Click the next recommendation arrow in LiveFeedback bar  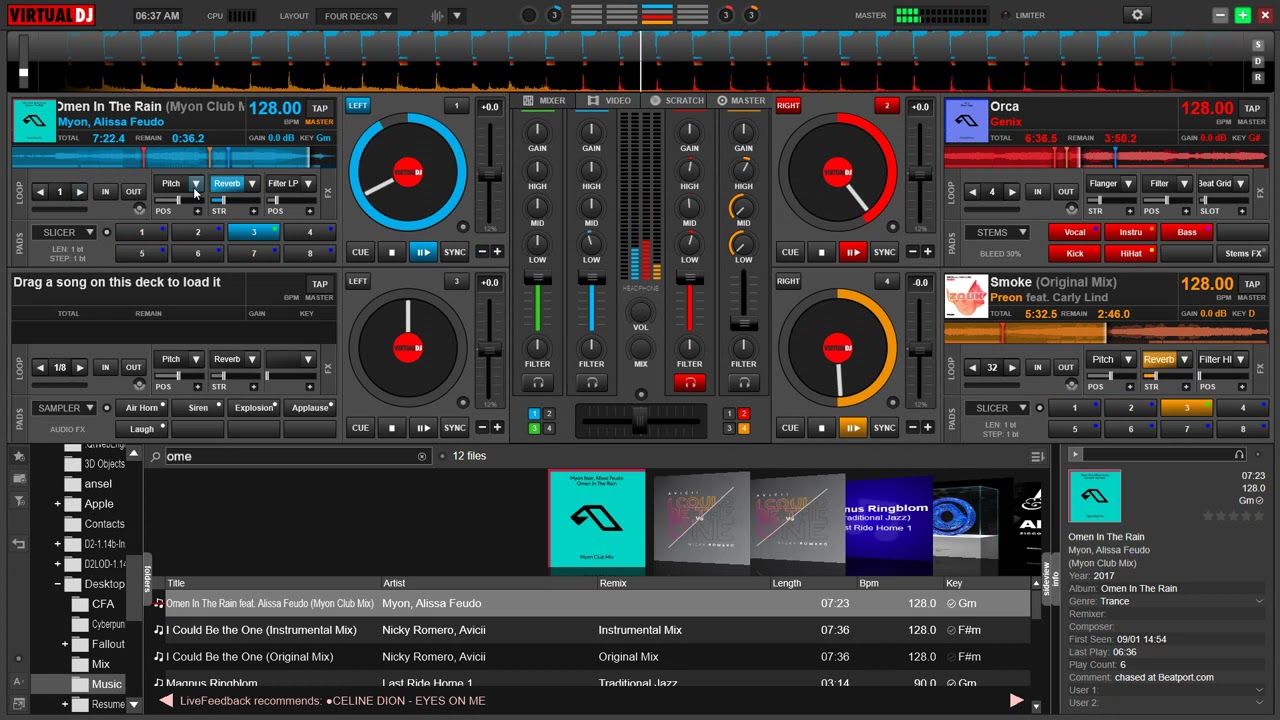(x=1016, y=701)
